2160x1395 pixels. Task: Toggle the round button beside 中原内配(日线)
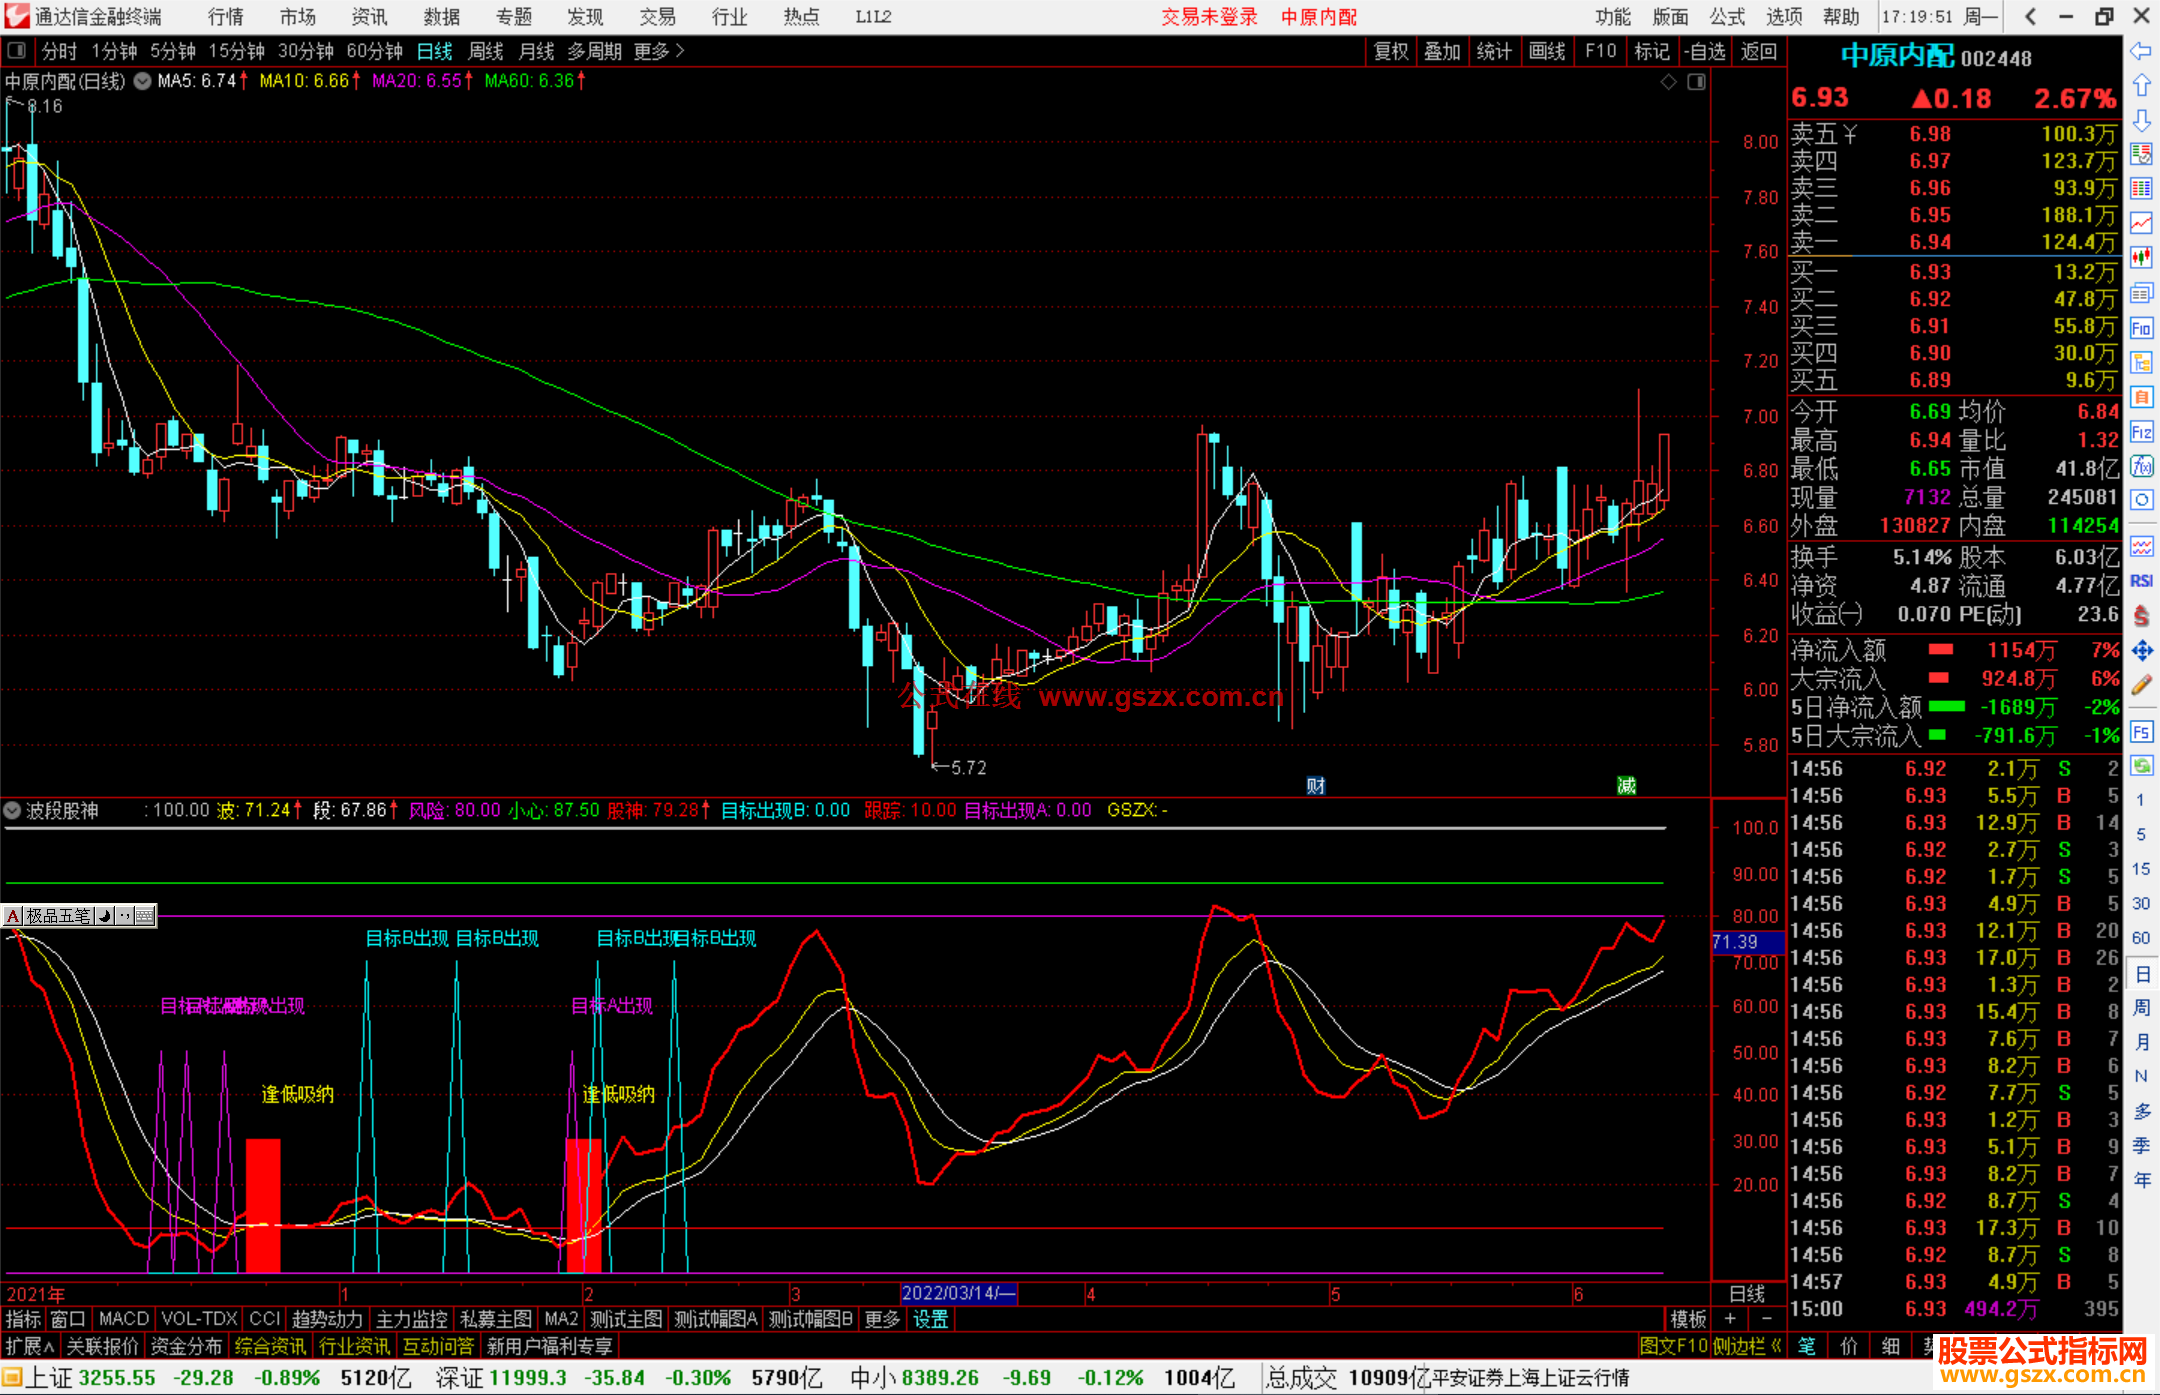[x=143, y=81]
